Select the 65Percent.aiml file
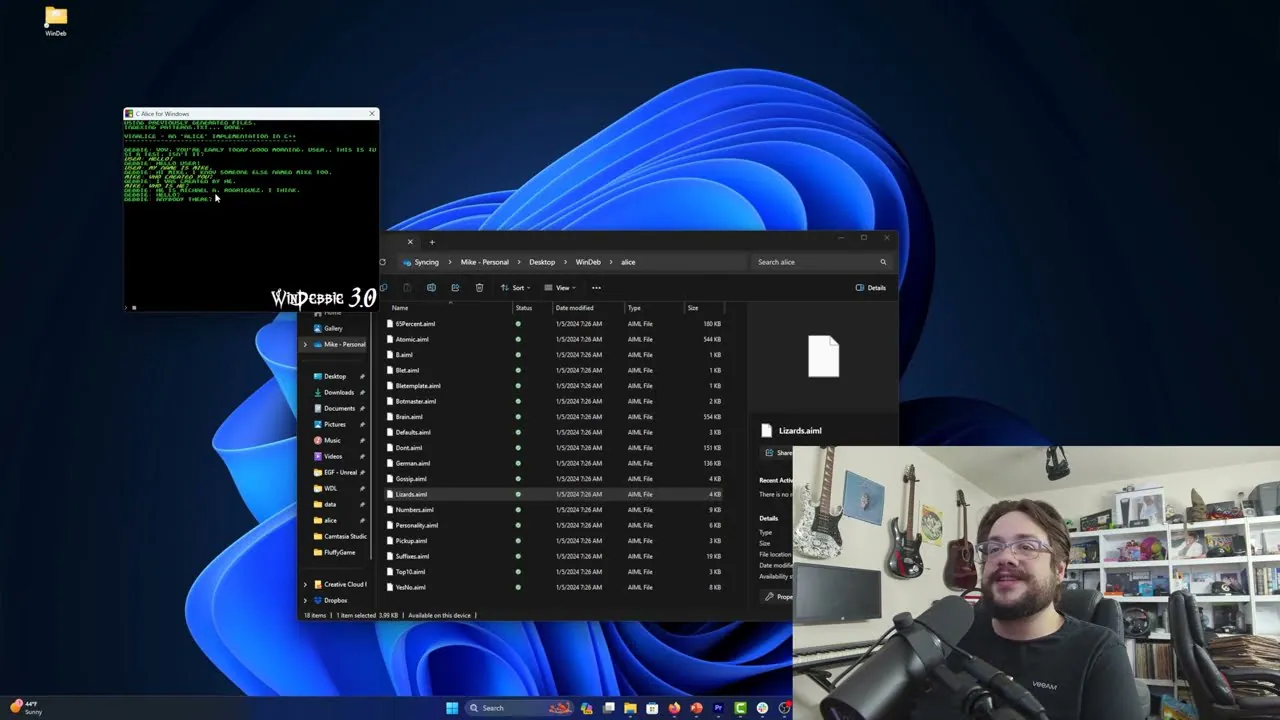The image size is (1280, 720). (x=555, y=324)
